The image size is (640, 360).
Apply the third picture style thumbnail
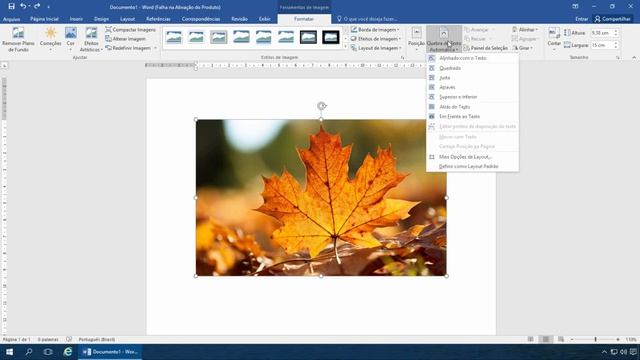tap(219, 37)
